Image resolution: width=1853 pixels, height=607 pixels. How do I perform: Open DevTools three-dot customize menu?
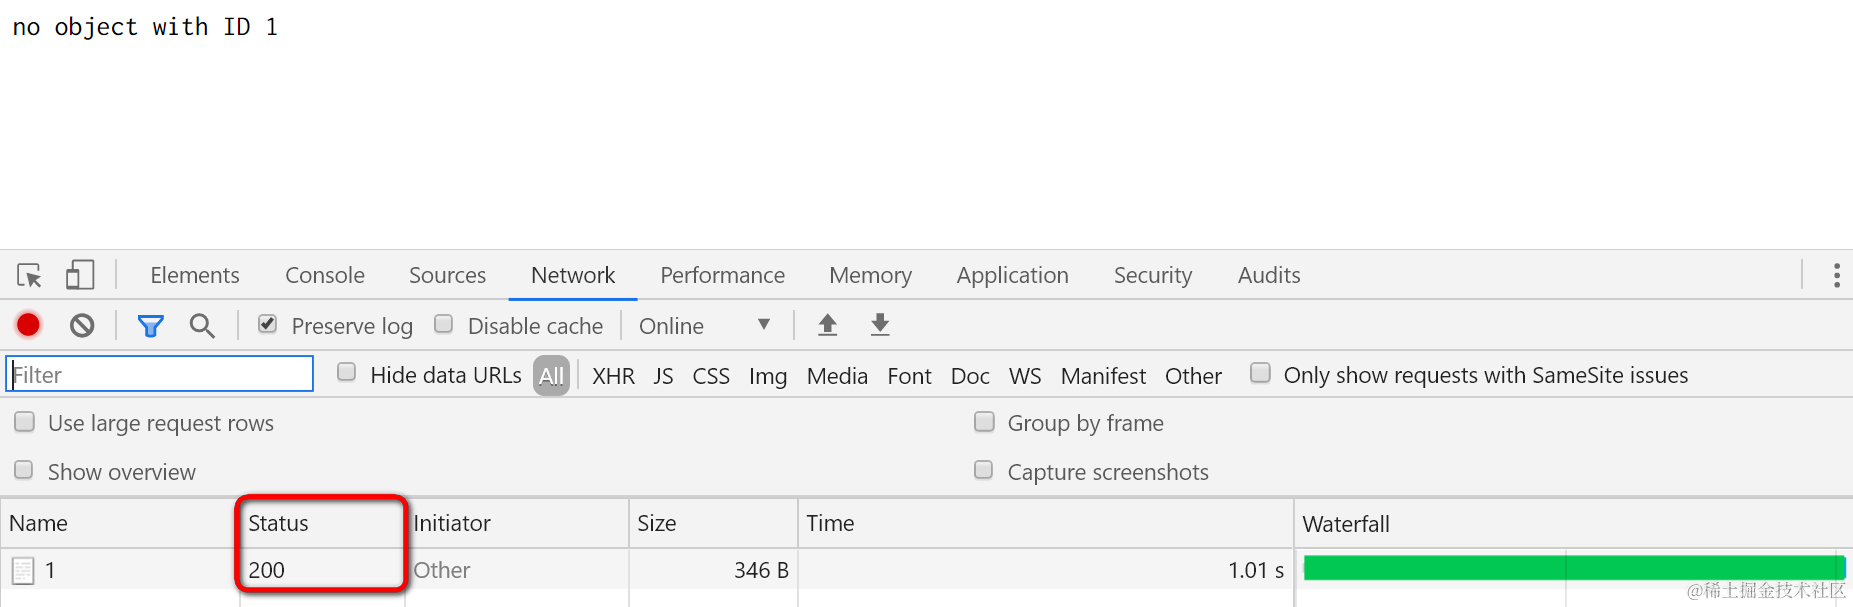[x=1836, y=275]
